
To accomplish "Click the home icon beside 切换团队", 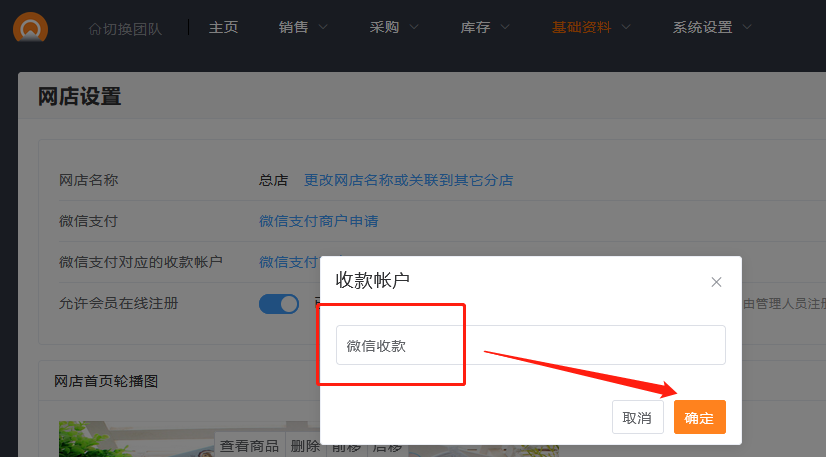I will [95, 28].
